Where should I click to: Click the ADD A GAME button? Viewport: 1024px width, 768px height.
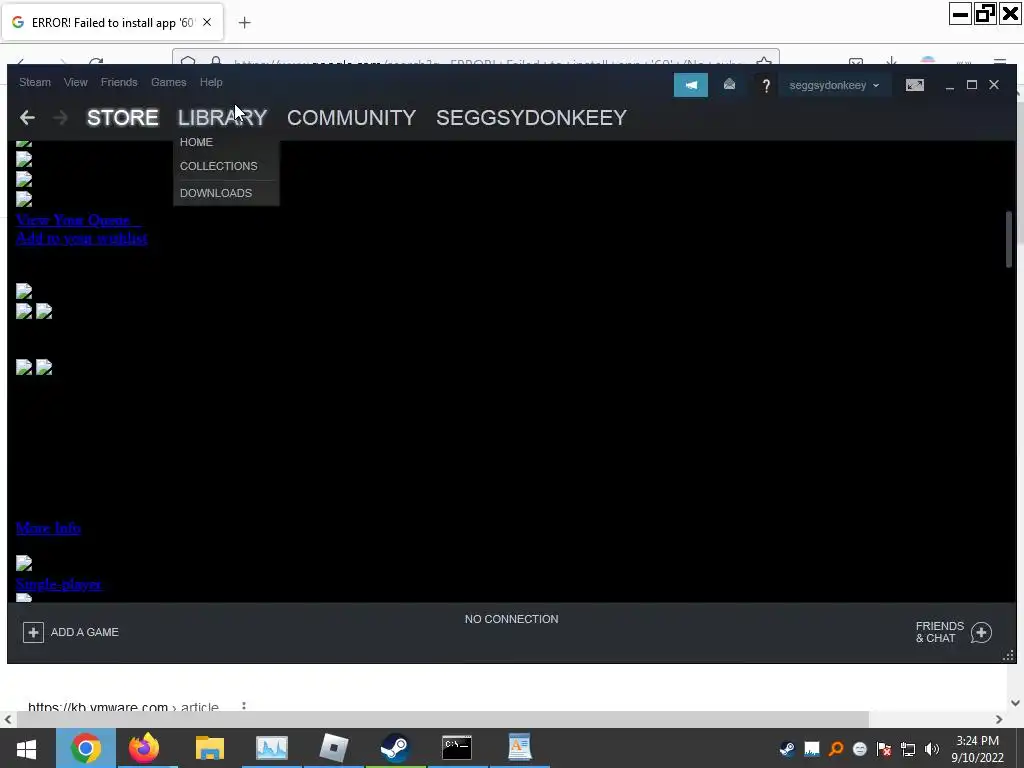[x=71, y=632]
